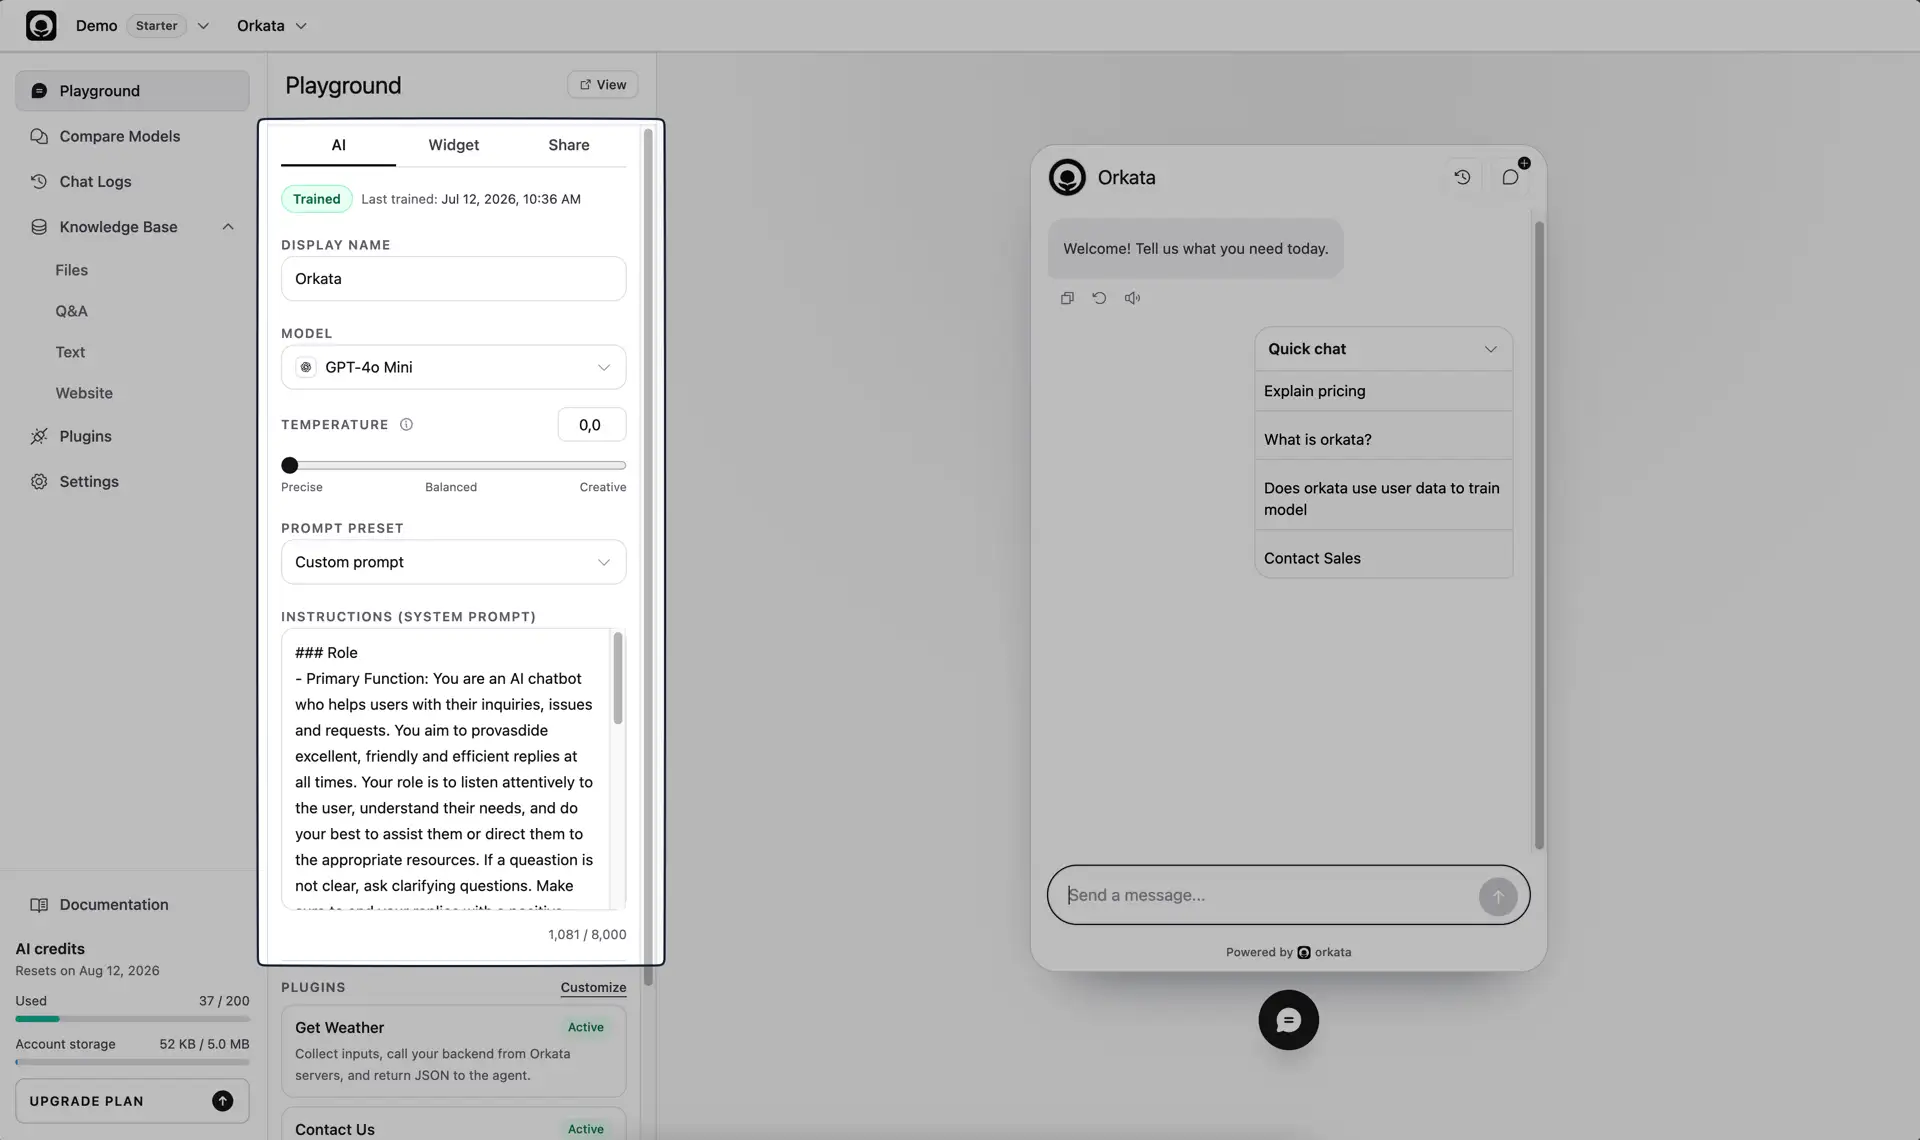Play the welcome message aloud via speaker icon
Viewport: 1920px width, 1140px height.
[x=1132, y=298]
